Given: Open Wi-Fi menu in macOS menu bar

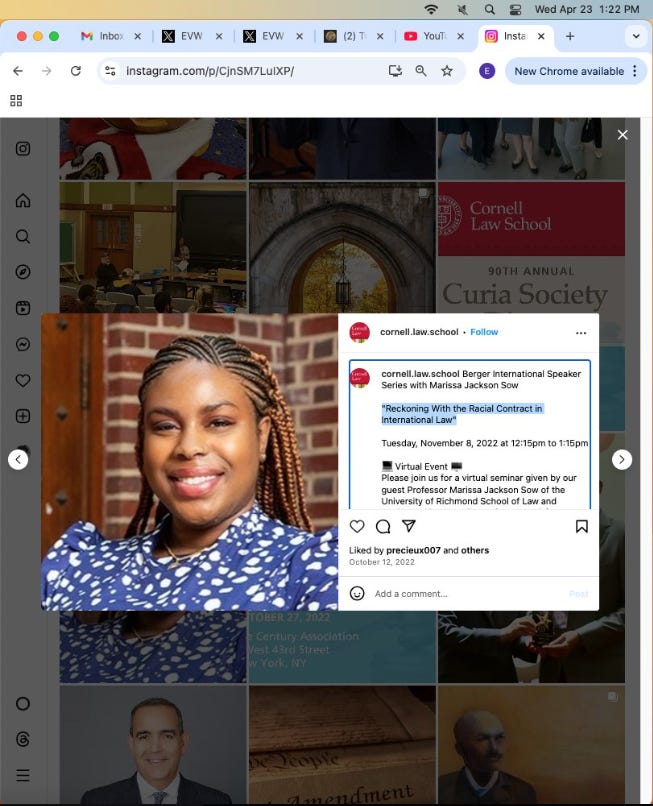Looking at the screenshot, I should point(431,9).
